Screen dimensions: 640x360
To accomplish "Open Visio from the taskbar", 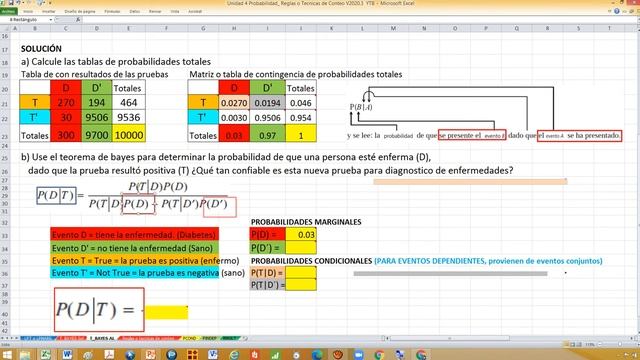I will point(213,355).
